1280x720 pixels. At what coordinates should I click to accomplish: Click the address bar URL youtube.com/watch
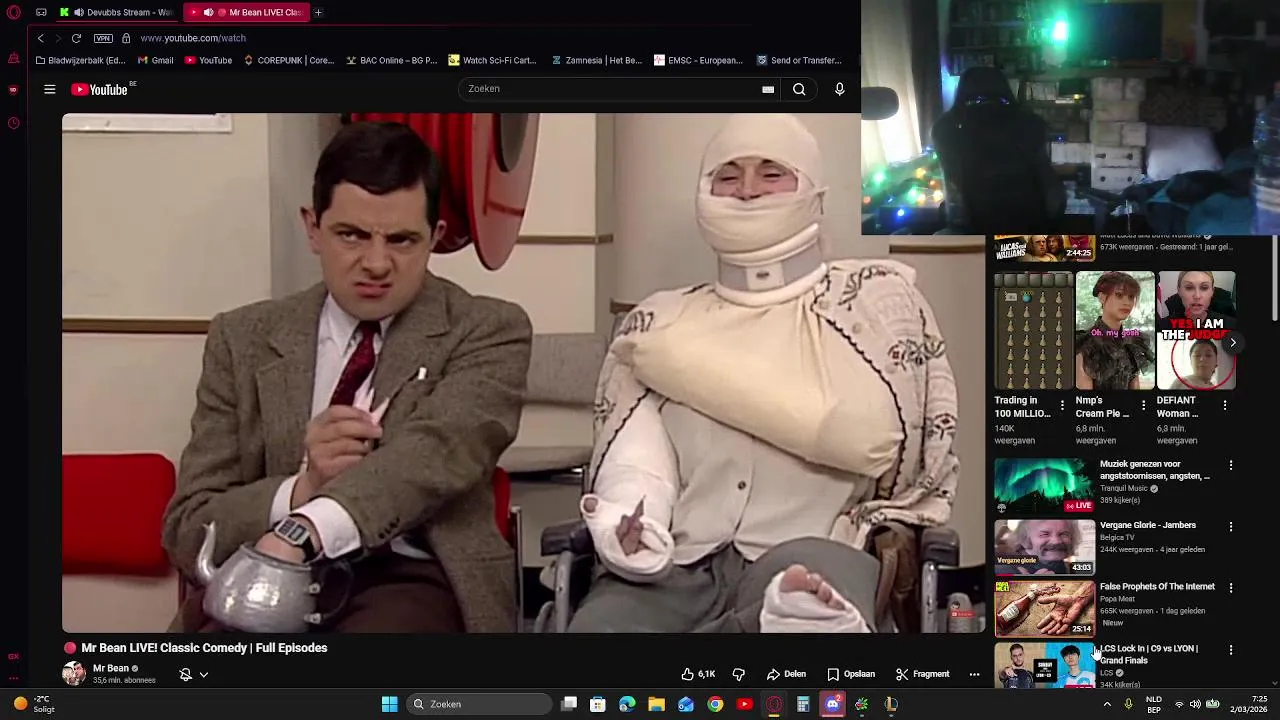[193, 38]
